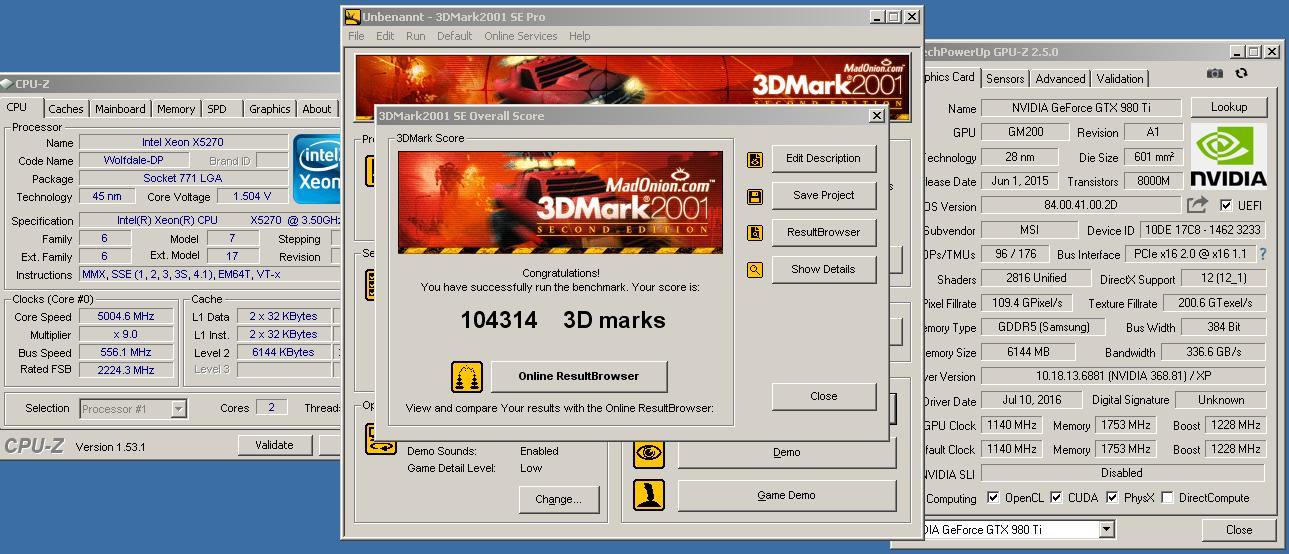Click the Validate button in CPU-Z
The height and width of the screenshot is (554, 1289).
point(274,445)
